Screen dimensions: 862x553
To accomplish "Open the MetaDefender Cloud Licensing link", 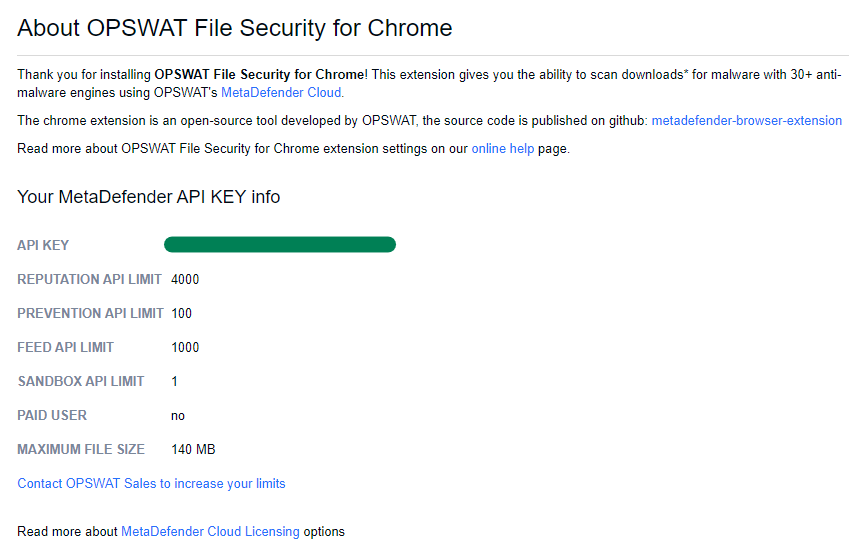I will pyautogui.click(x=210, y=531).
